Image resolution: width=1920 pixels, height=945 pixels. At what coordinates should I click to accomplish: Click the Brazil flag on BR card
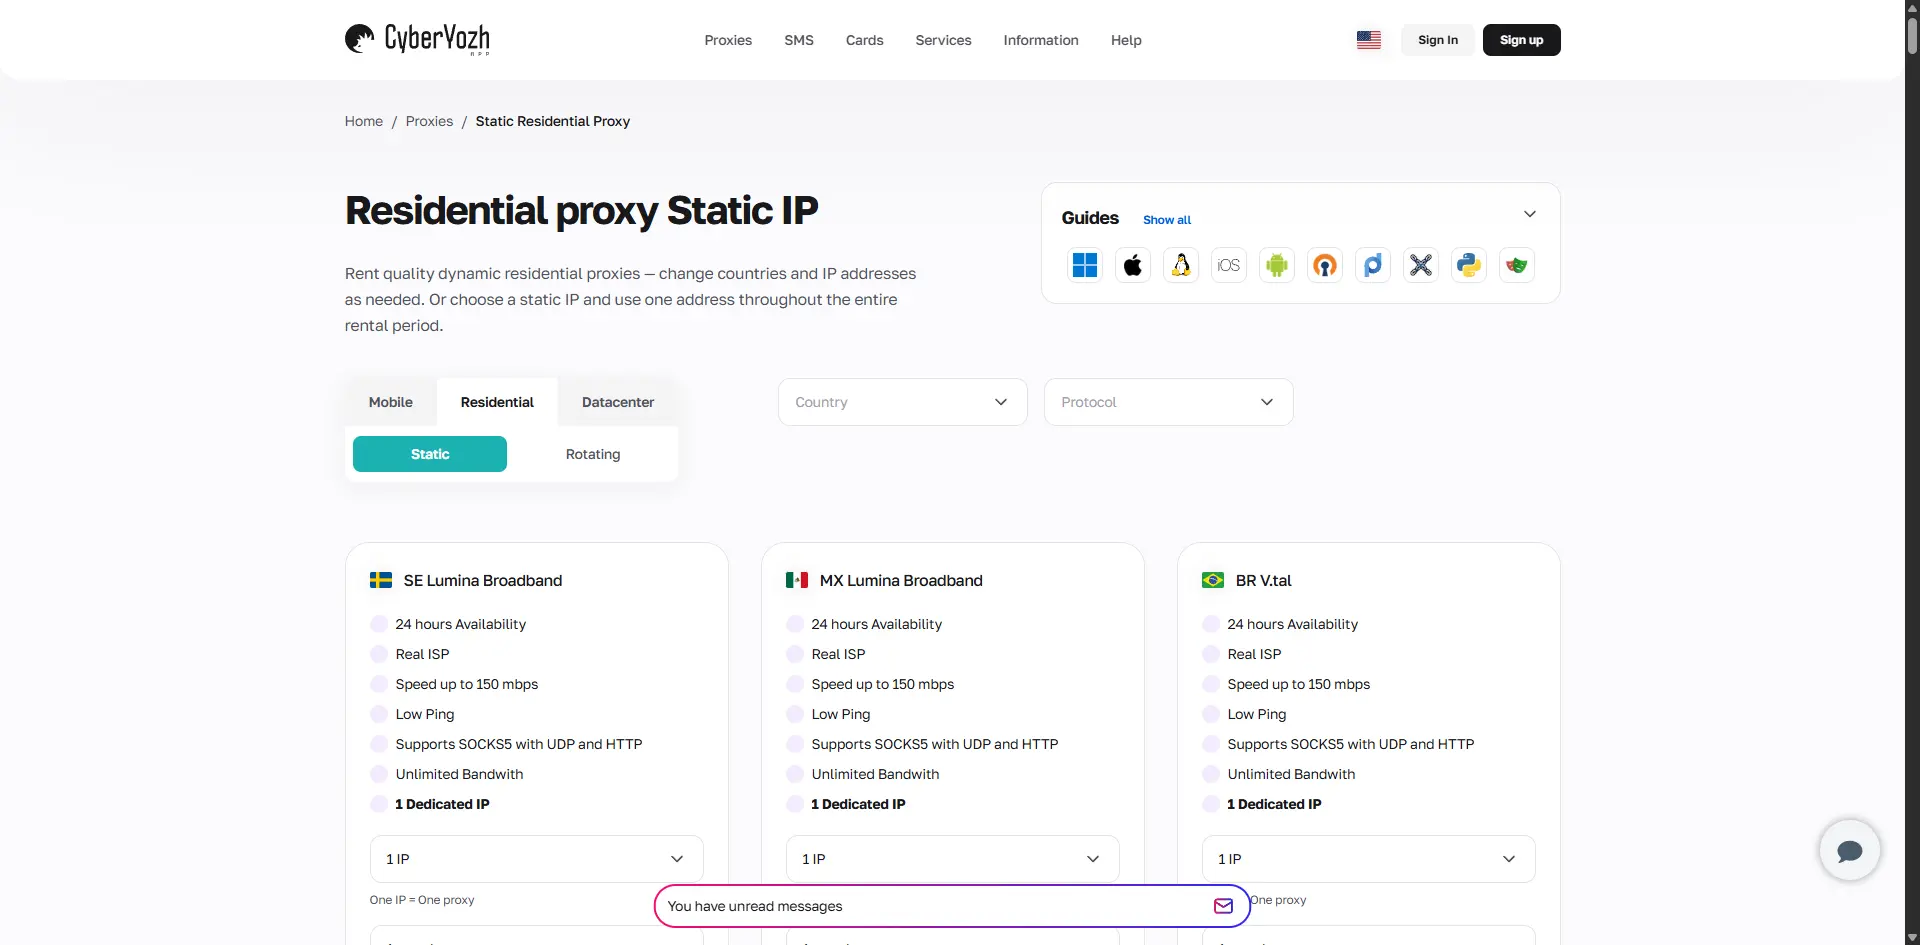click(x=1213, y=580)
